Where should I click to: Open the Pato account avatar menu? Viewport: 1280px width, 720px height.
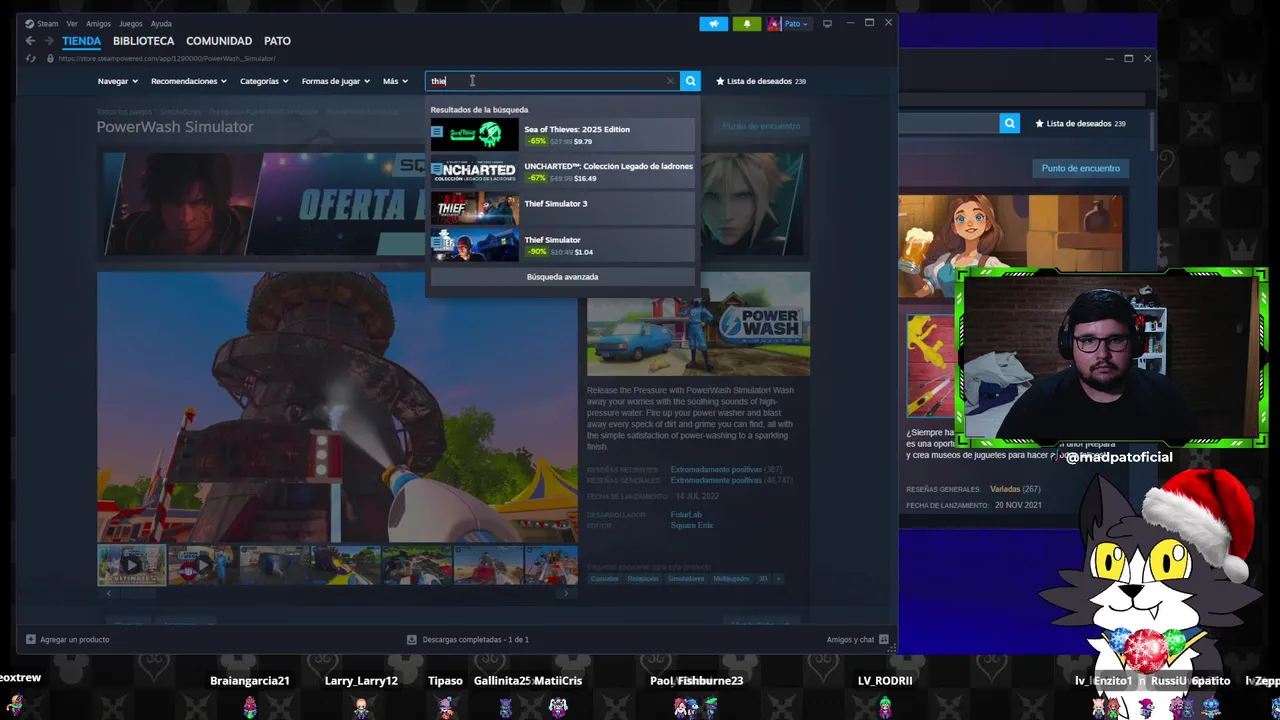pyautogui.click(x=789, y=24)
